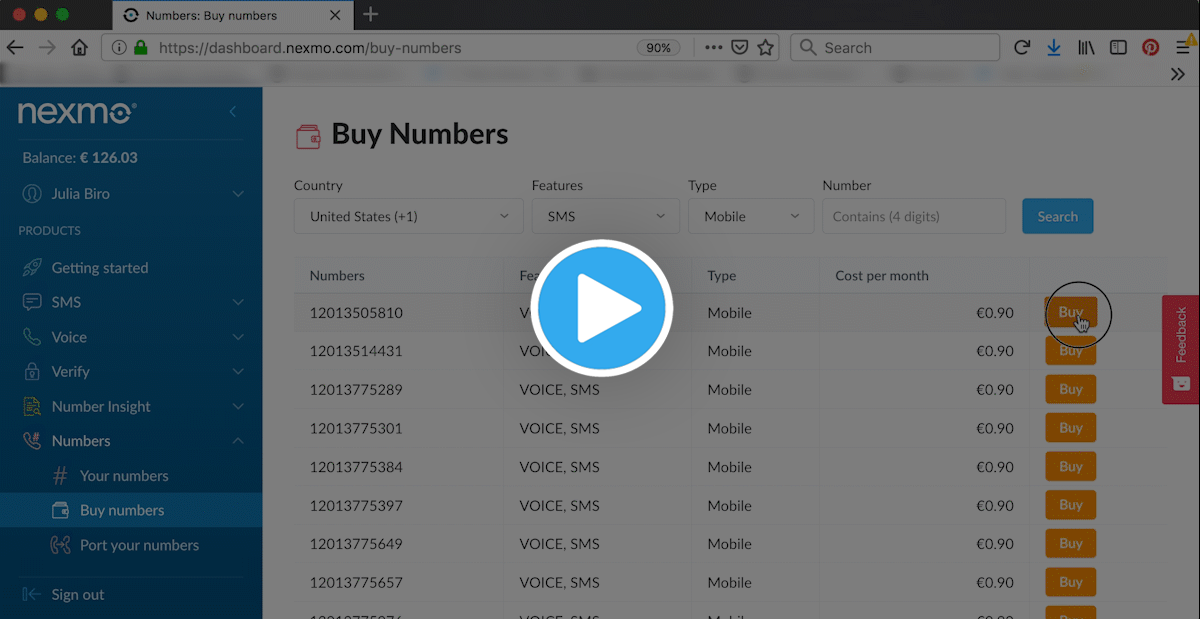Click the Cost per month header
This screenshot has width=1200, height=619.
click(882, 275)
